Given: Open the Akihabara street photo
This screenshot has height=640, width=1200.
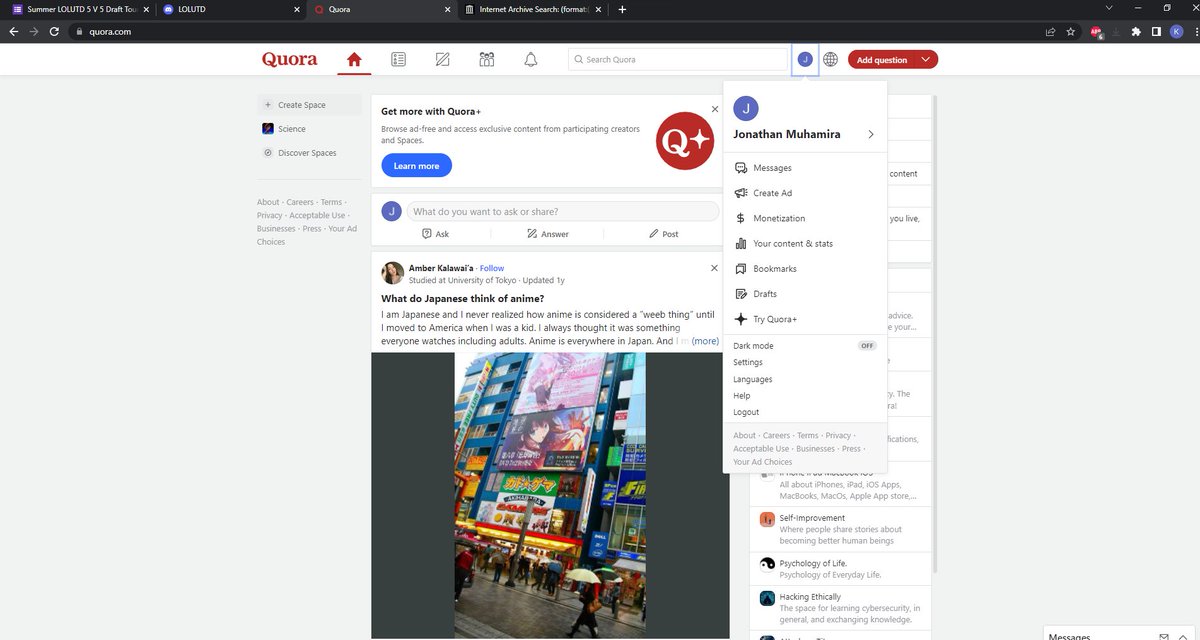Looking at the screenshot, I should (x=550, y=495).
